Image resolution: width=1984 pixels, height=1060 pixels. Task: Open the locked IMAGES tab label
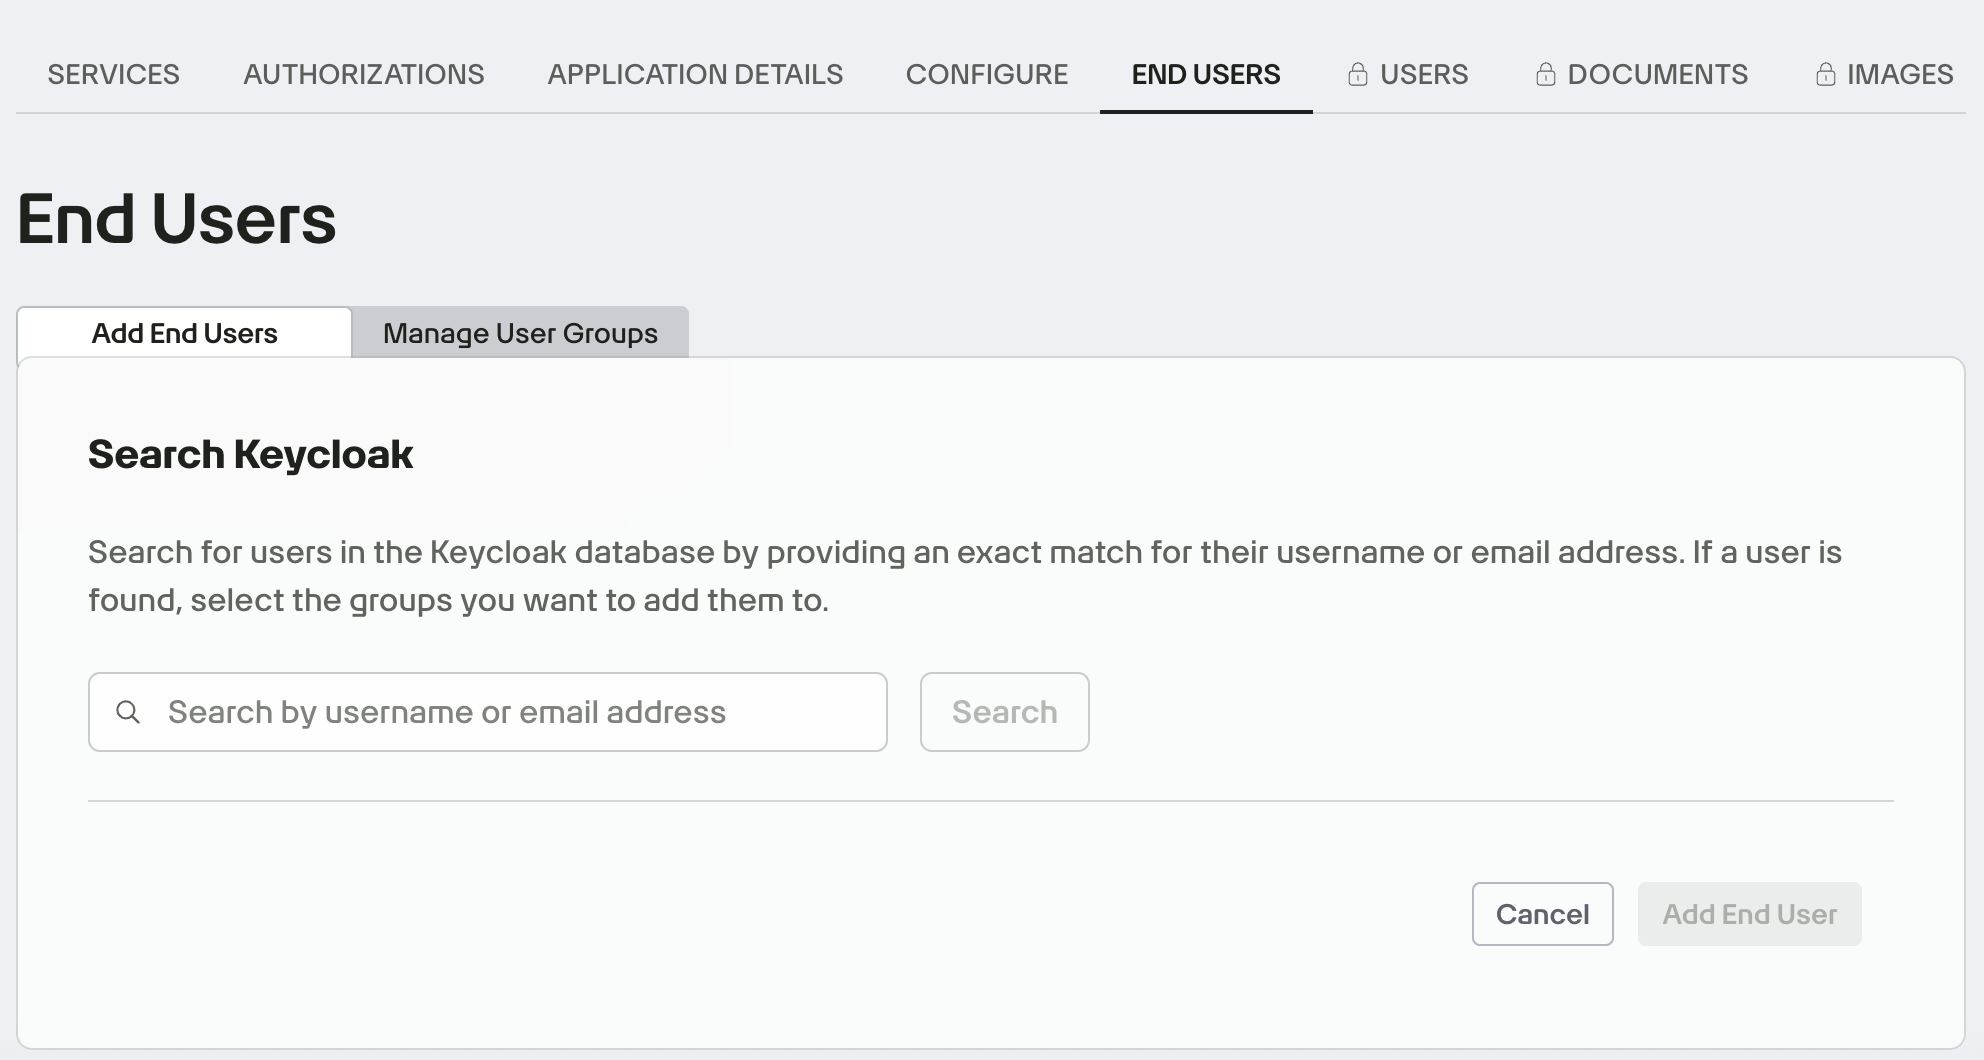pos(1899,75)
